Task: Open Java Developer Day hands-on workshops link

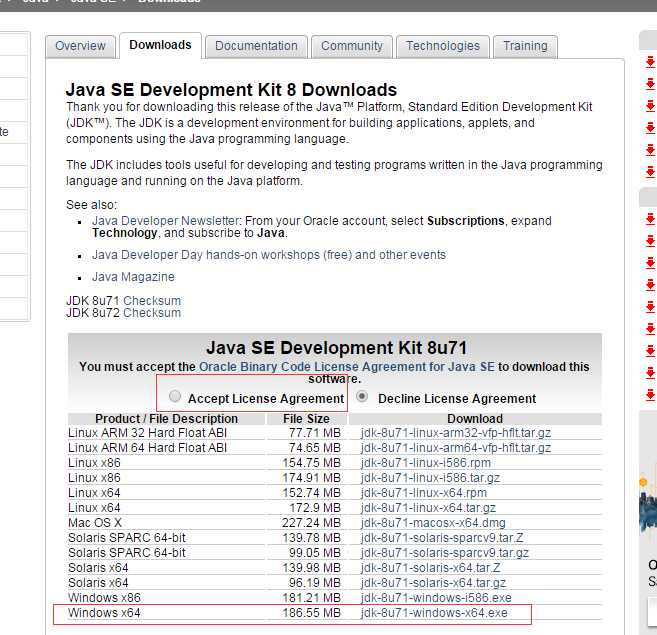Action: (x=269, y=255)
